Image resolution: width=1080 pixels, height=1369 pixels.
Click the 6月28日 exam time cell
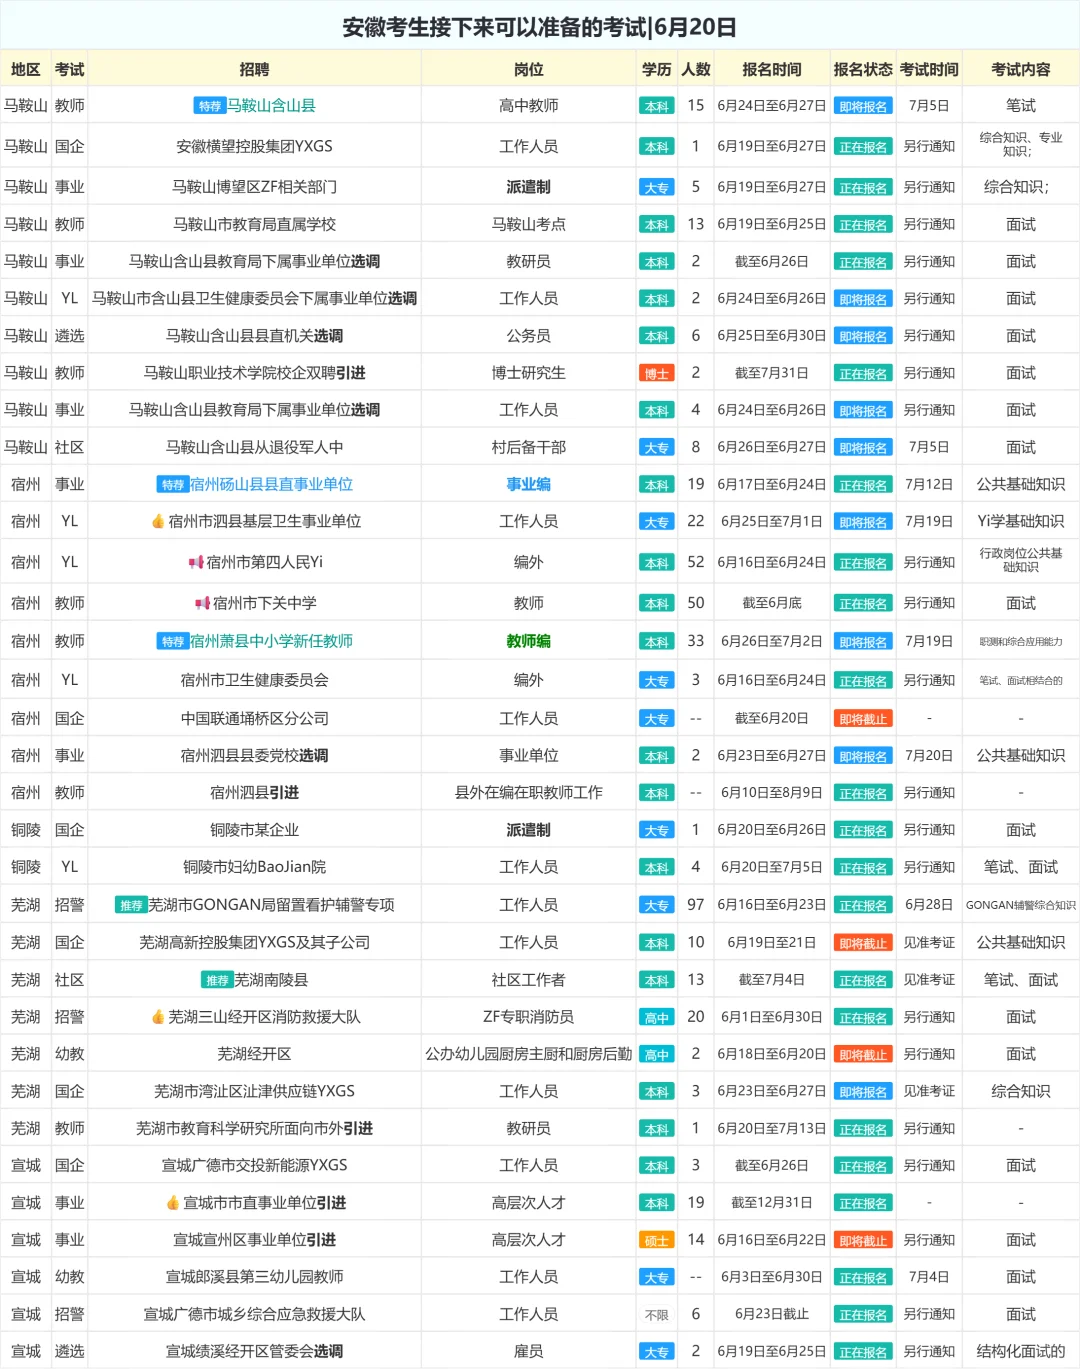click(x=929, y=905)
